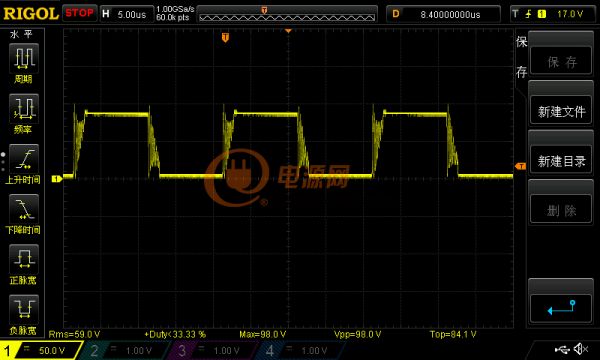Choose the fall time (下降时间) icon
The width and height of the screenshot is (600, 360).
23,209
